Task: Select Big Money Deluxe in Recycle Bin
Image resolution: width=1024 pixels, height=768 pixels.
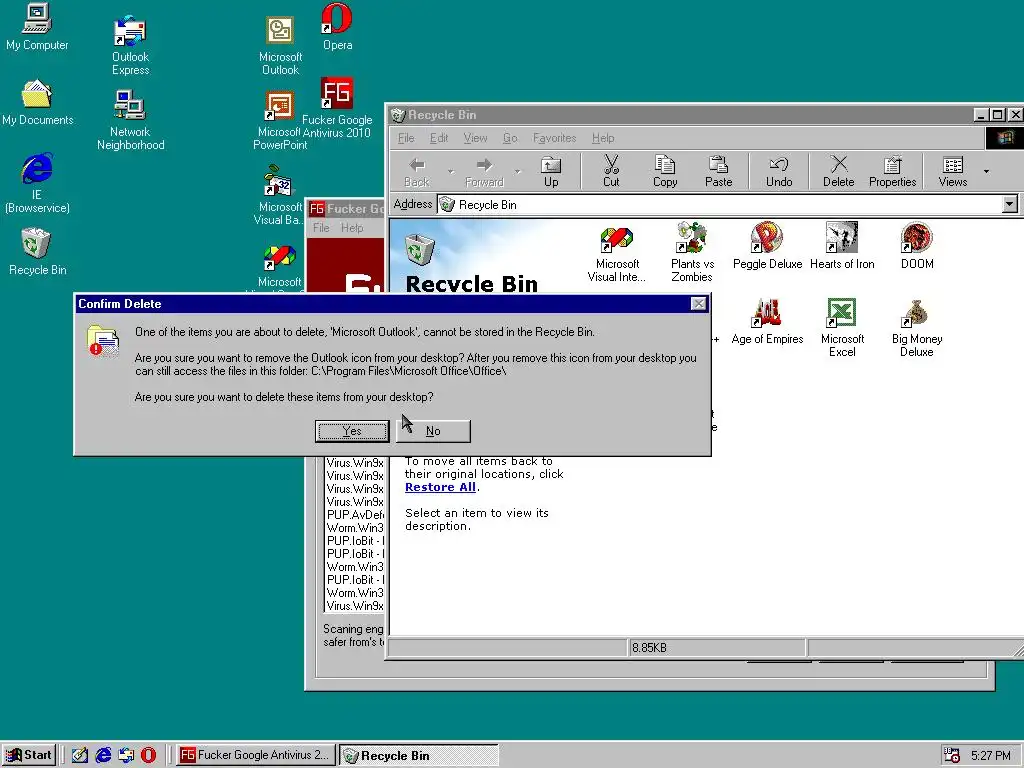Action: point(917,327)
